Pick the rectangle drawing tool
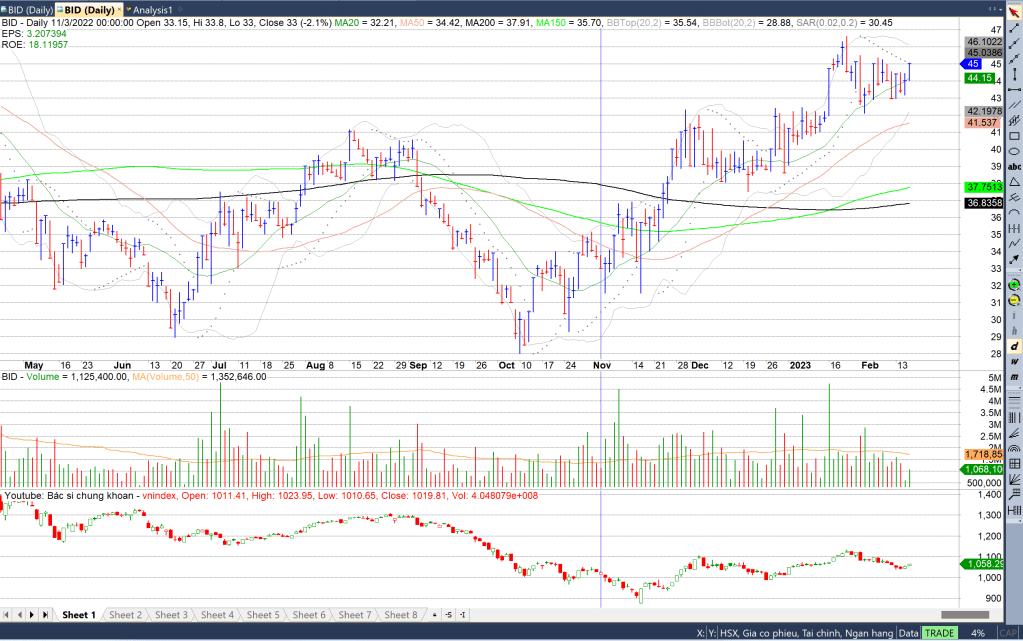Viewport: 1023px width, 641px height. click(1014, 135)
